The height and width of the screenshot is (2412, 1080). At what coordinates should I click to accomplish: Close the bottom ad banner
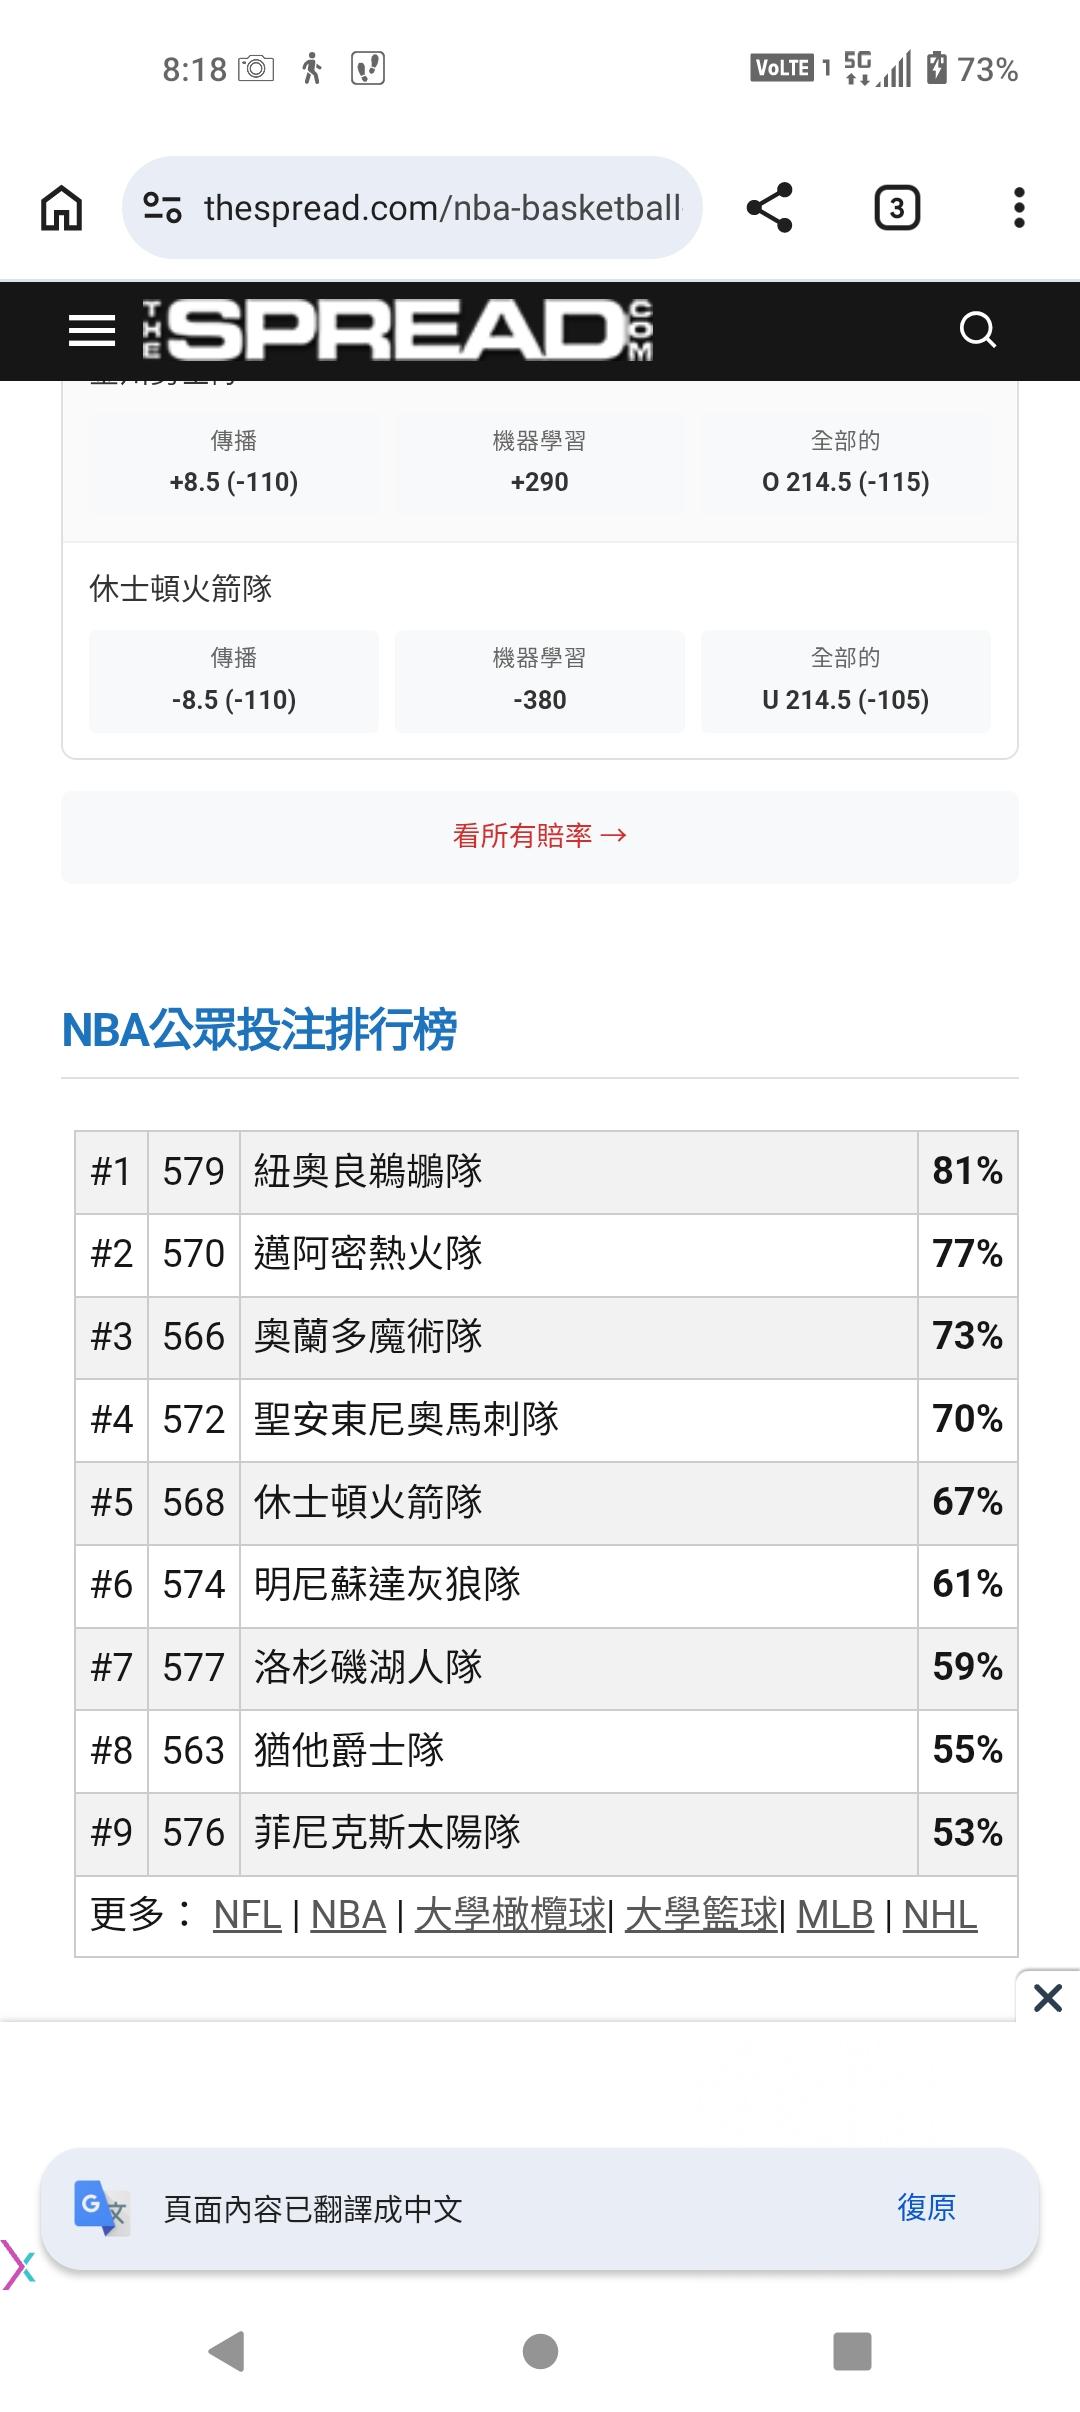(x=1047, y=1998)
